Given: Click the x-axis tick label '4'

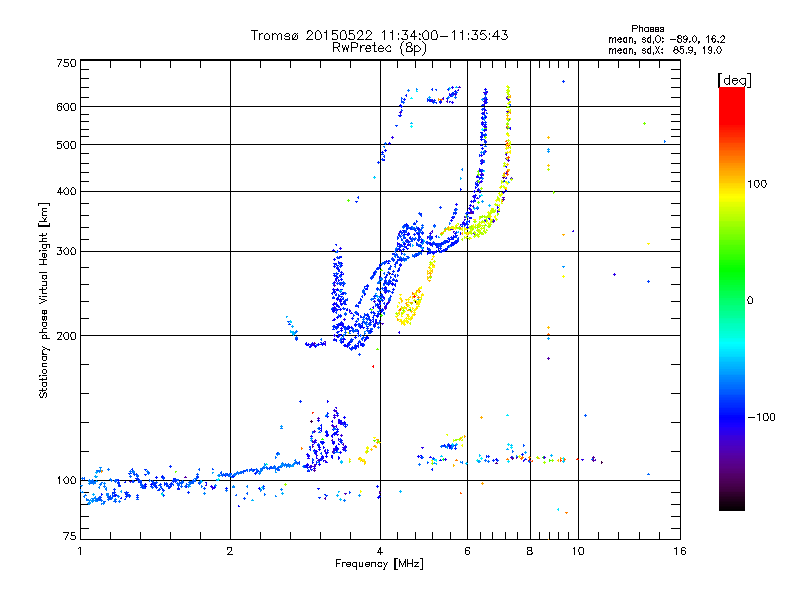Looking at the screenshot, I should point(380,551).
